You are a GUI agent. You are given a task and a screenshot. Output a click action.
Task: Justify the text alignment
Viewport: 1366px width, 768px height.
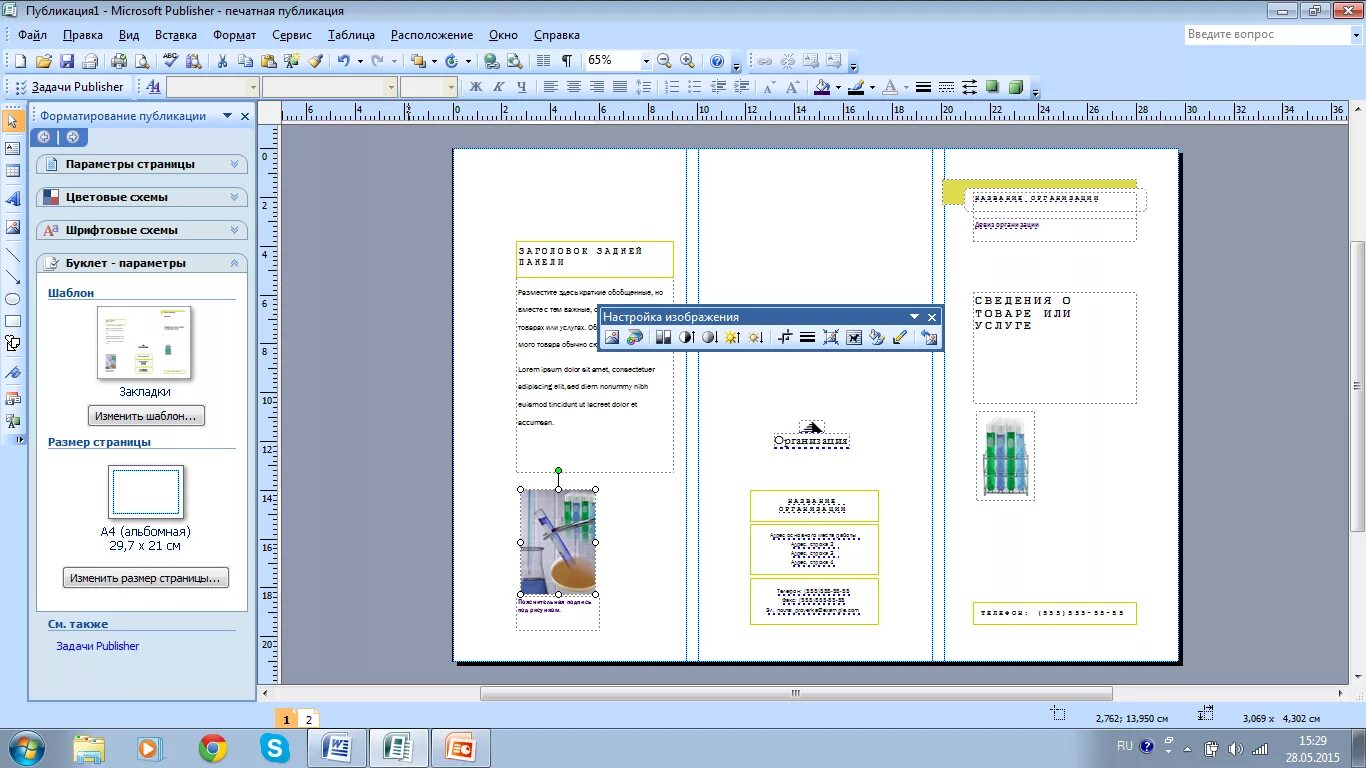click(x=620, y=87)
